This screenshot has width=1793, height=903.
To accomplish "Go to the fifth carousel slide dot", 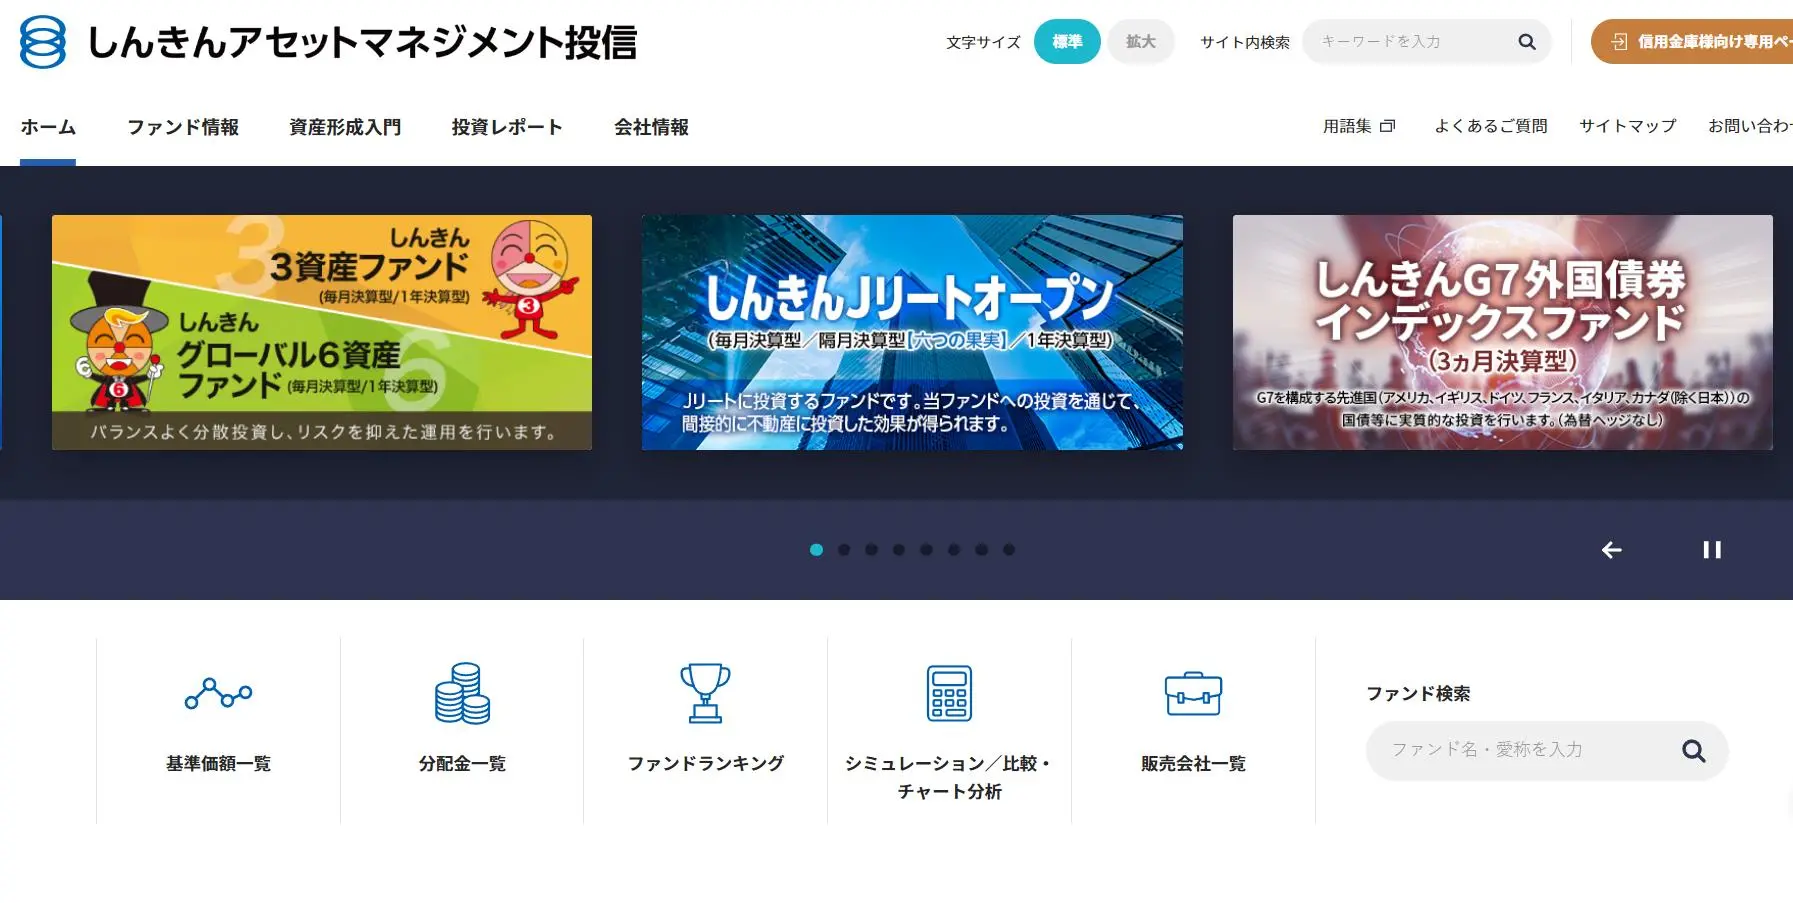I will 926,550.
